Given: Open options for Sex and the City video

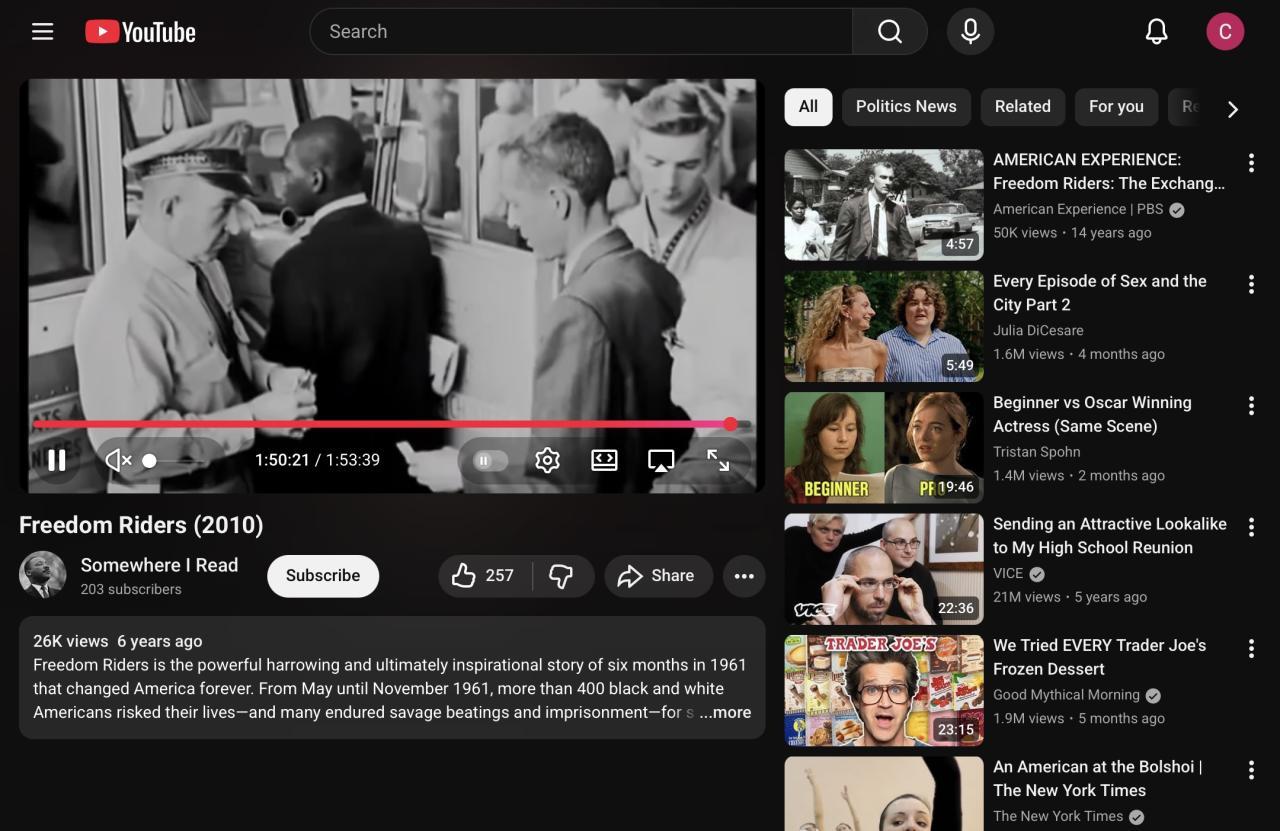Looking at the screenshot, I should tap(1251, 285).
